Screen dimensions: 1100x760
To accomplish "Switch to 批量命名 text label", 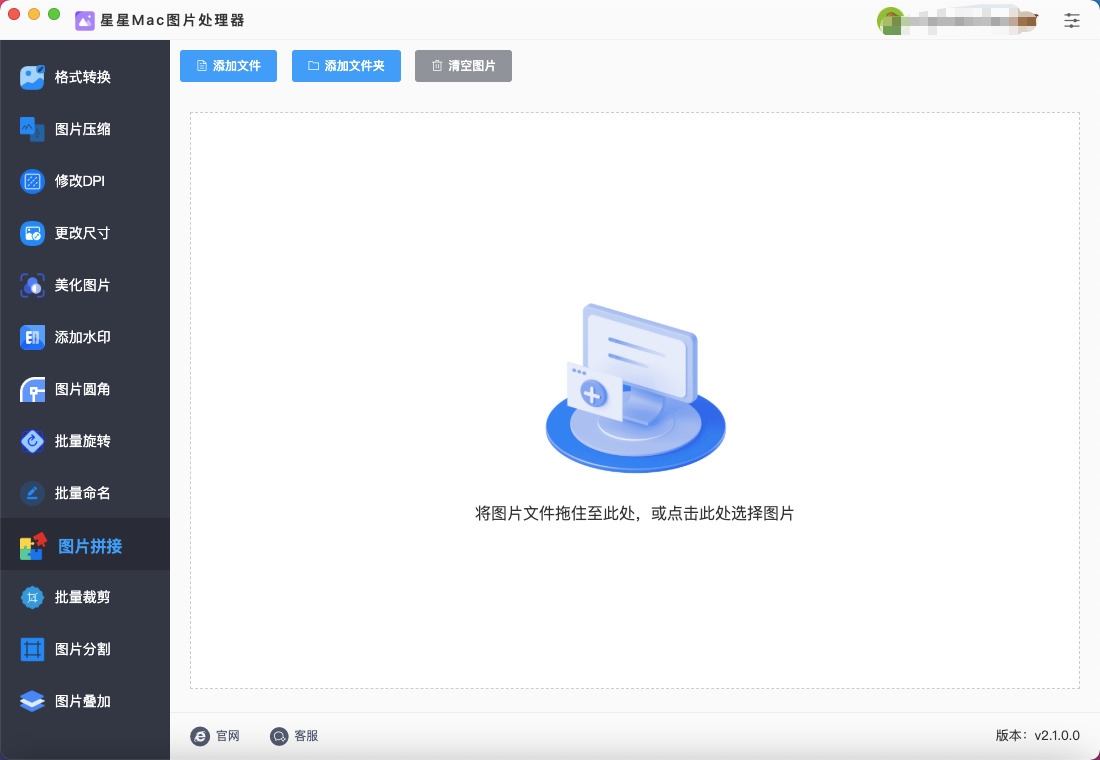I will (83, 493).
